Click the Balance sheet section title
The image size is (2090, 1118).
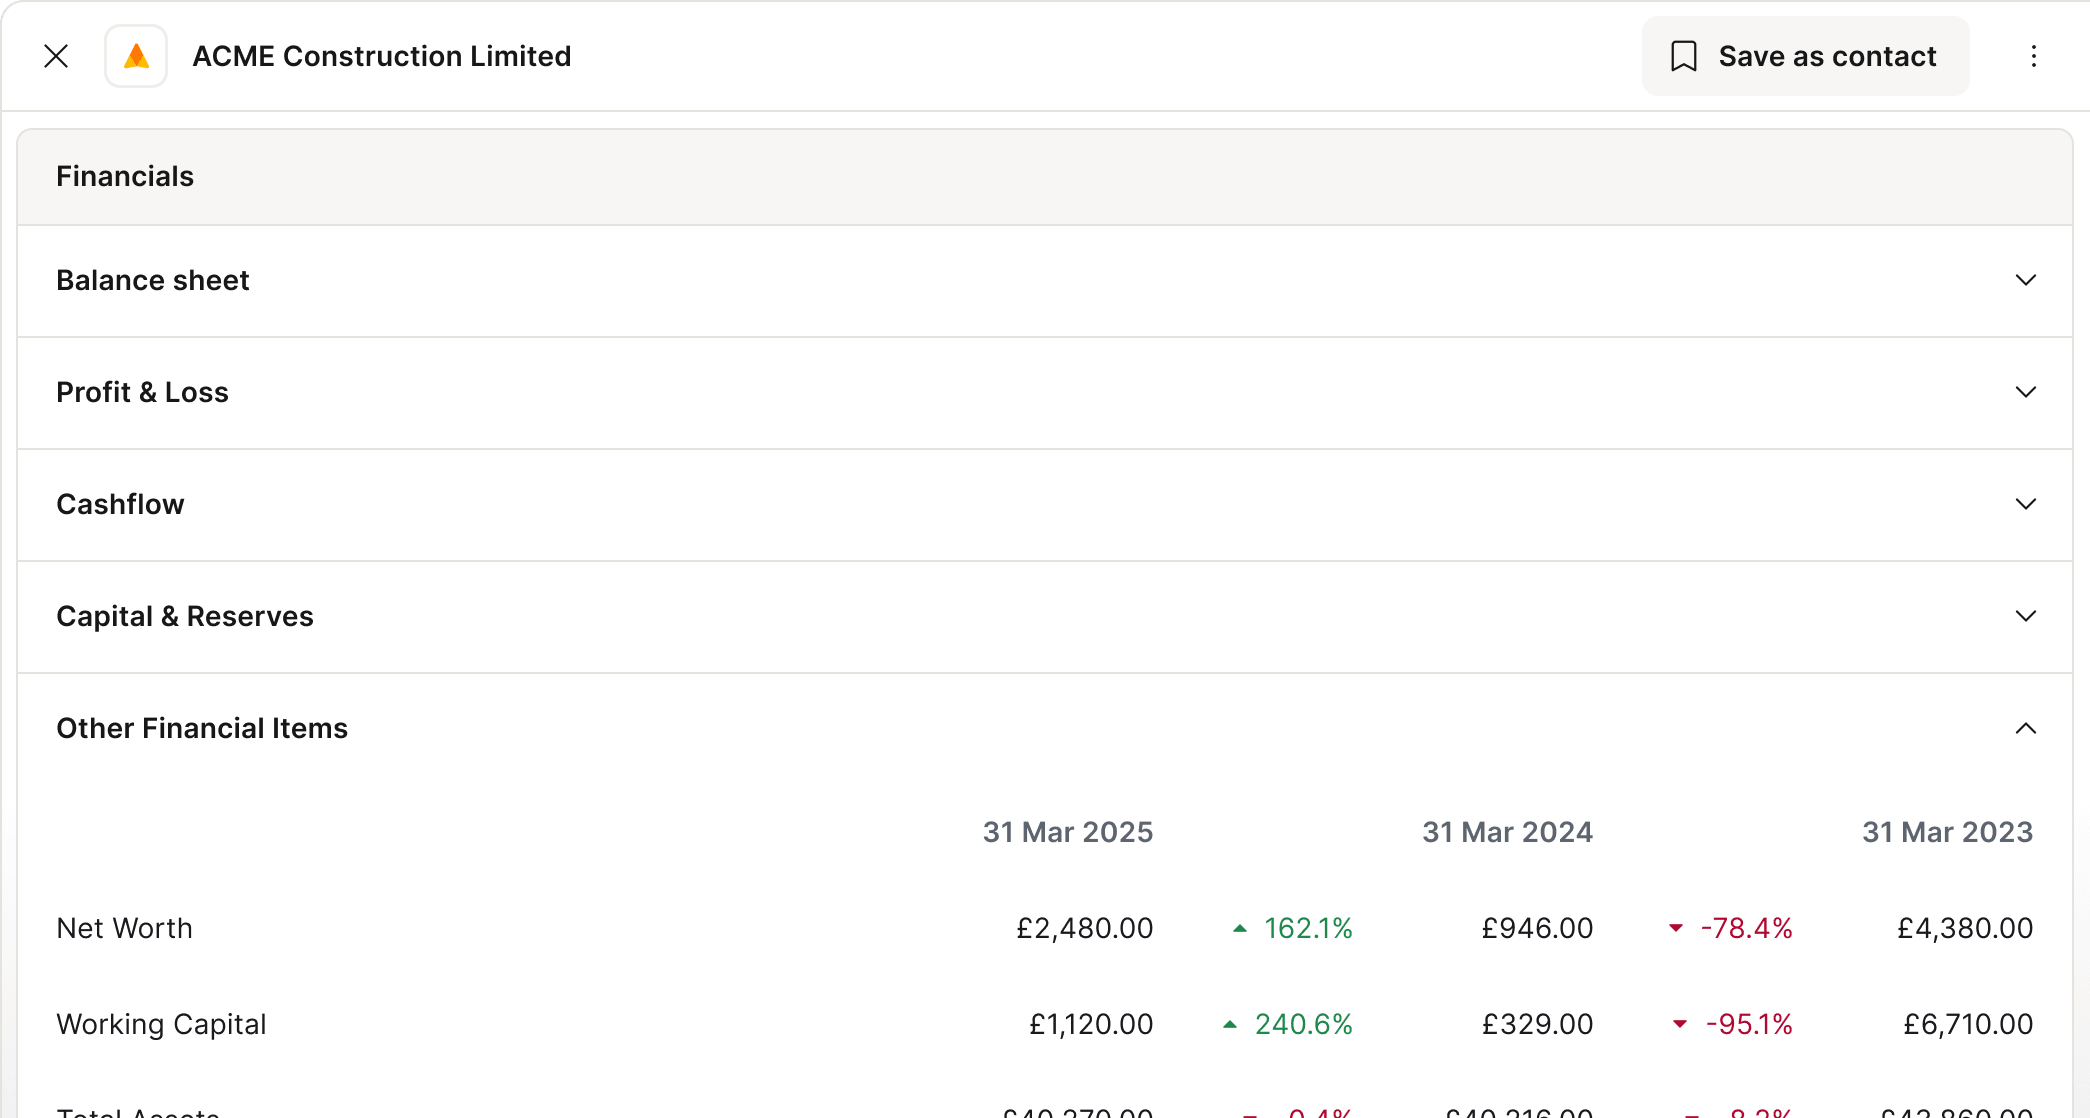pyautogui.click(x=152, y=280)
